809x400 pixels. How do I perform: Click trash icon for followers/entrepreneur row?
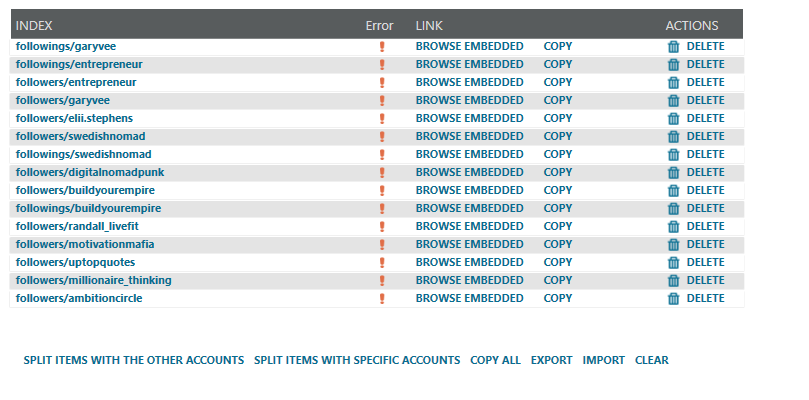673,83
